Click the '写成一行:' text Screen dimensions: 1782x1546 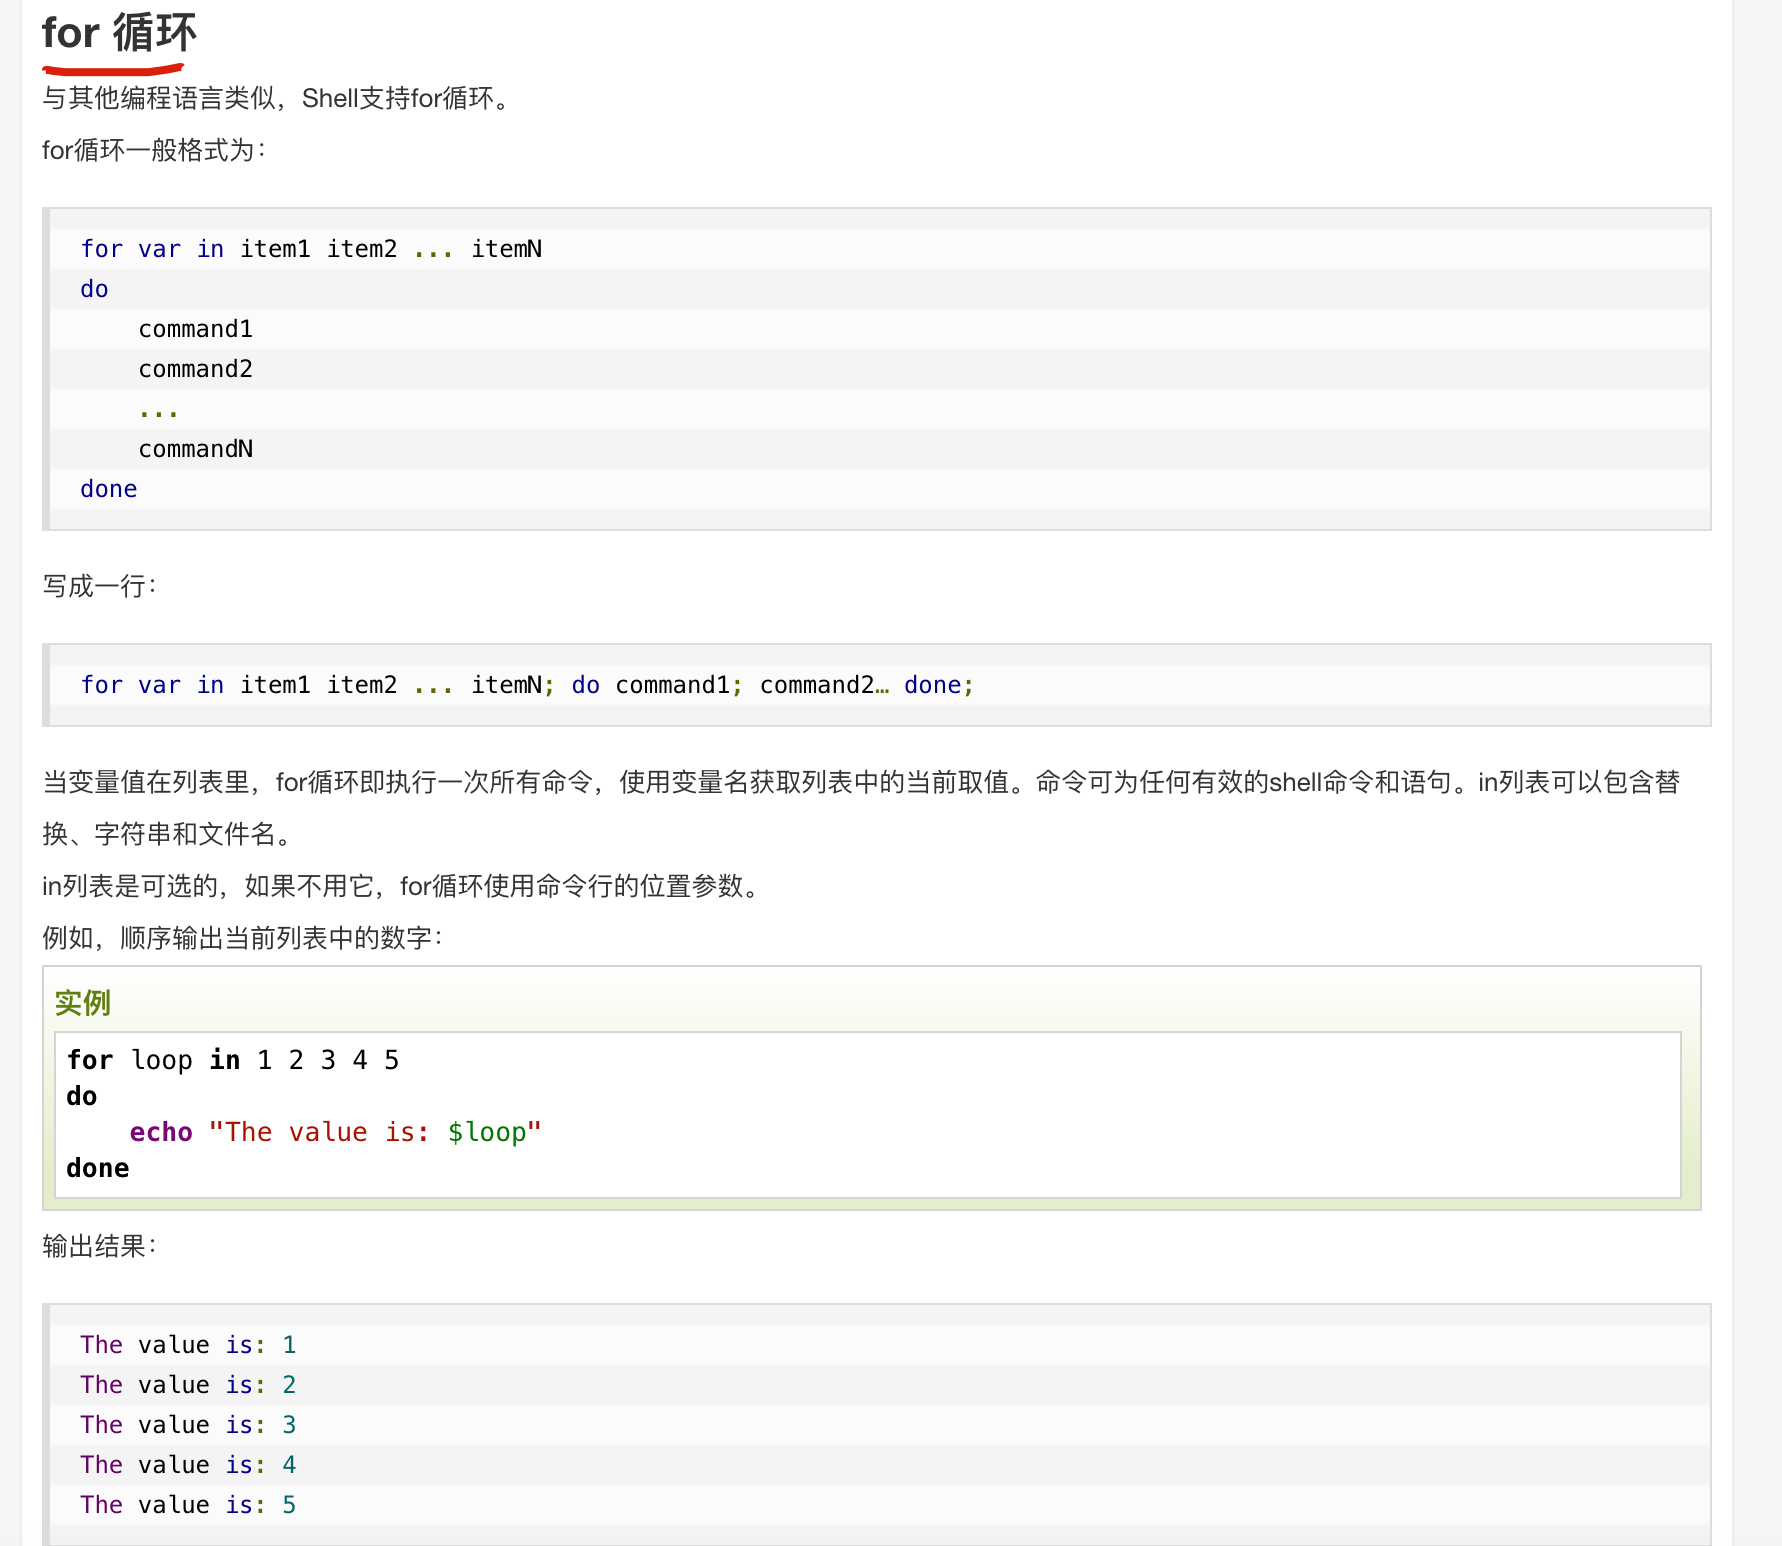[x=100, y=586]
